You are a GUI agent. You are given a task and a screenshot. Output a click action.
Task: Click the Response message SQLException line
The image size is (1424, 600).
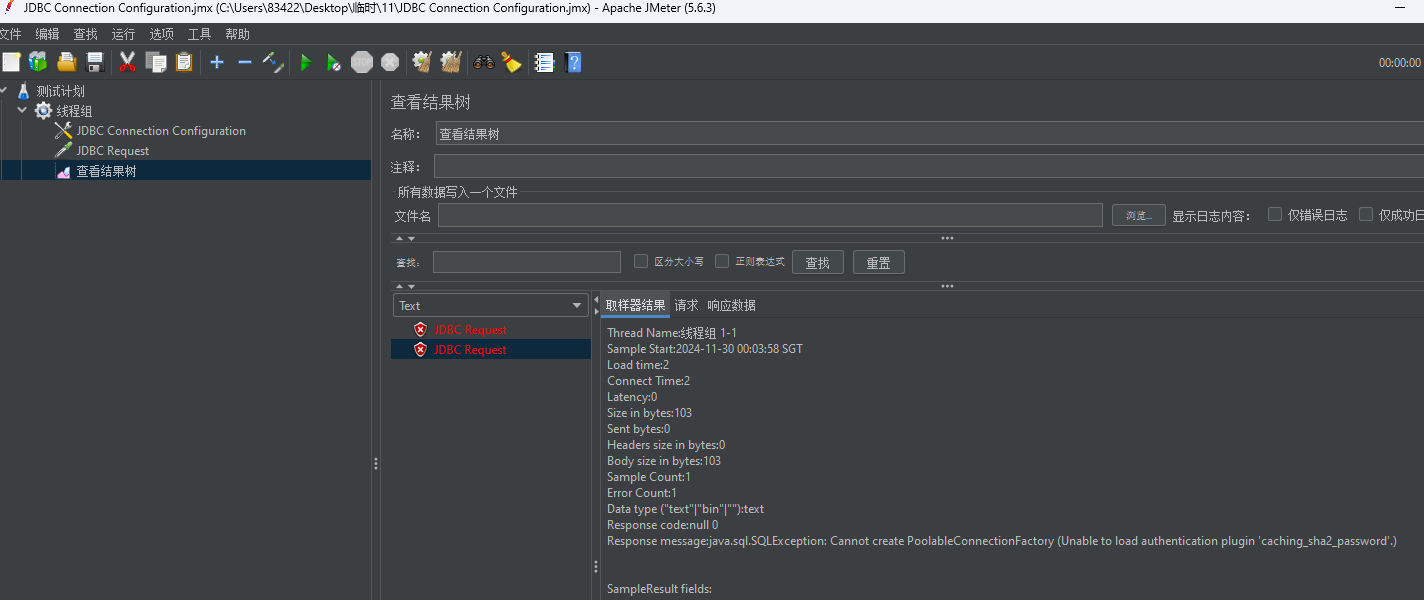[x=1001, y=541]
